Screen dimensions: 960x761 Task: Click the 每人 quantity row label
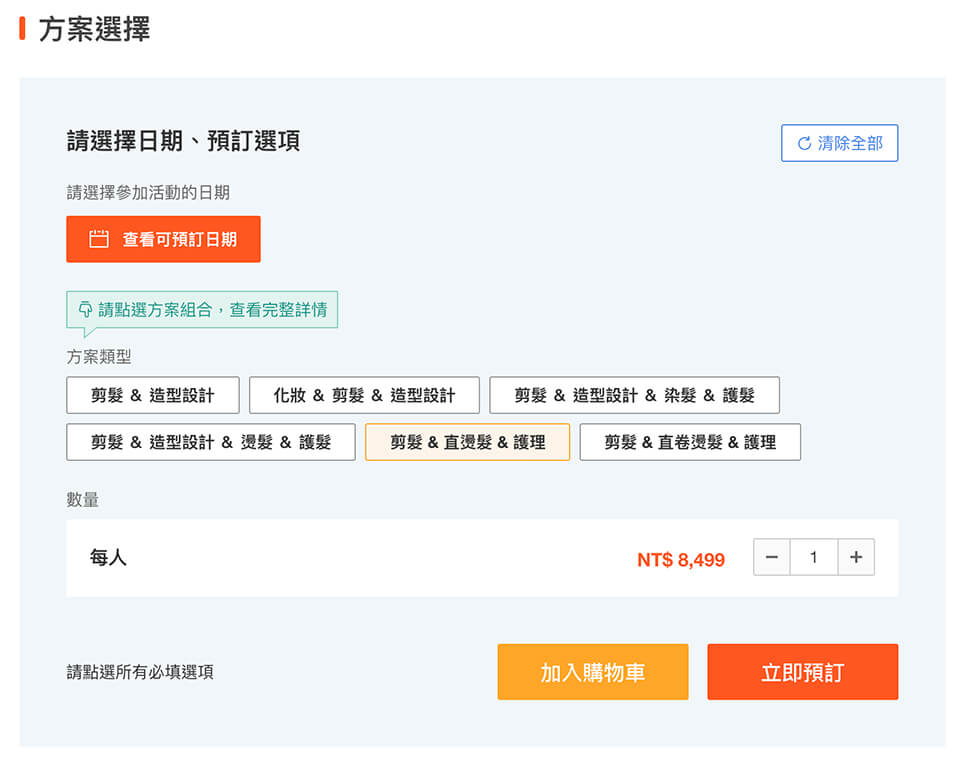click(x=108, y=558)
